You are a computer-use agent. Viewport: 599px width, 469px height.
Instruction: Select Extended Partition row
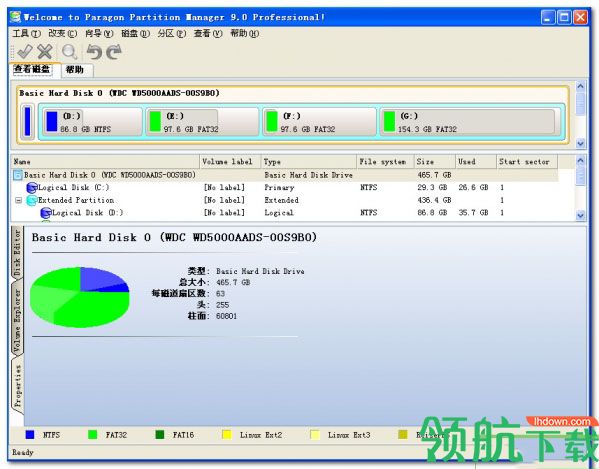(285, 200)
